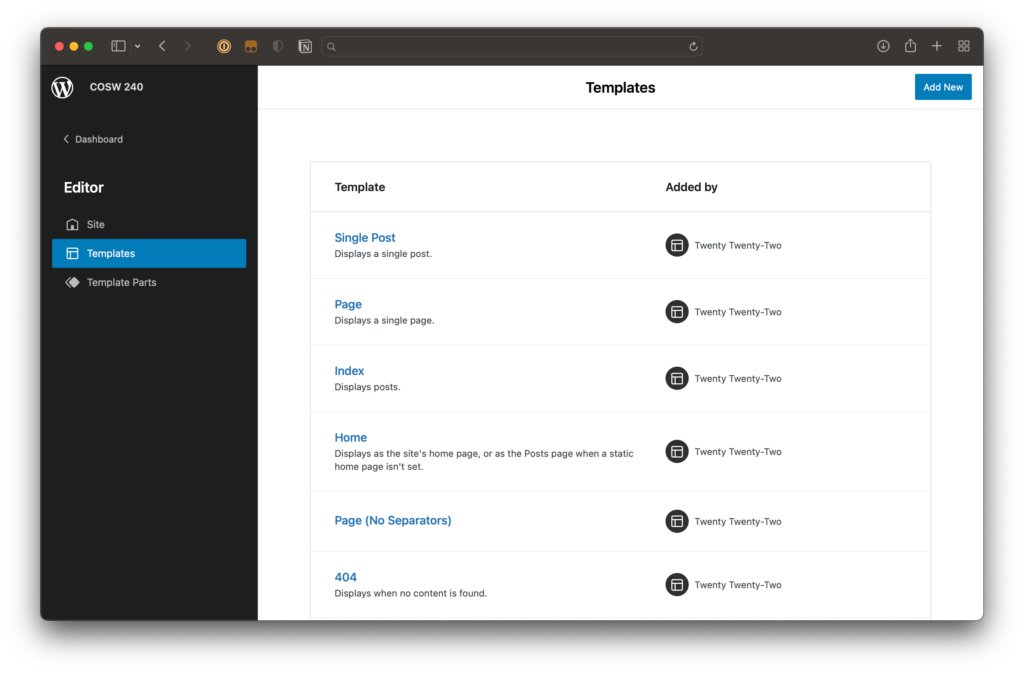Open the 404 template link
This screenshot has height=674, width=1024.
click(x=345, y=577)
